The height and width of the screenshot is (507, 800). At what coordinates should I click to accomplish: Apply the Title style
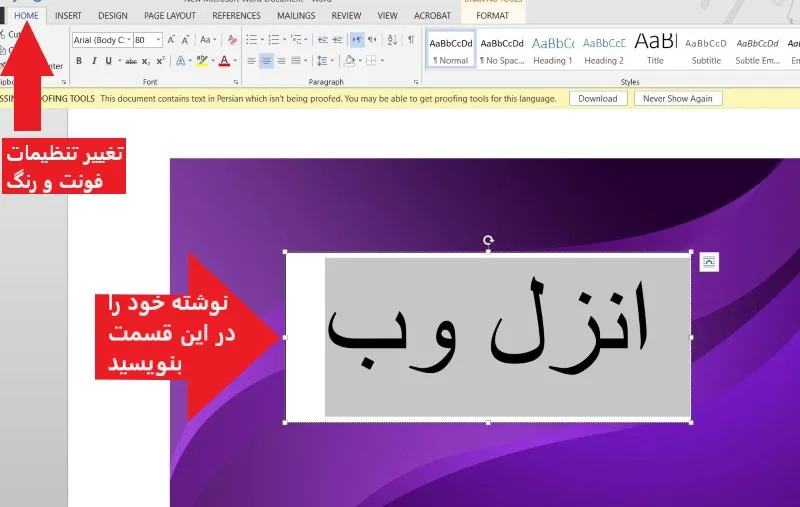(655, 49)
